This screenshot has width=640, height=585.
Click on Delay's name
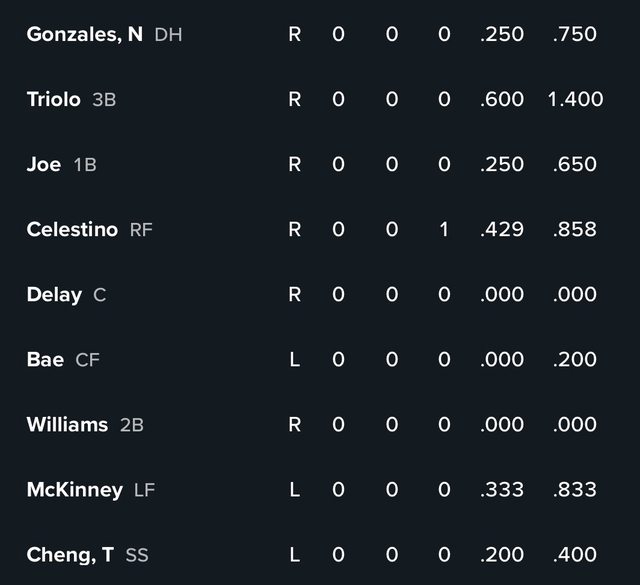[54, 295]
